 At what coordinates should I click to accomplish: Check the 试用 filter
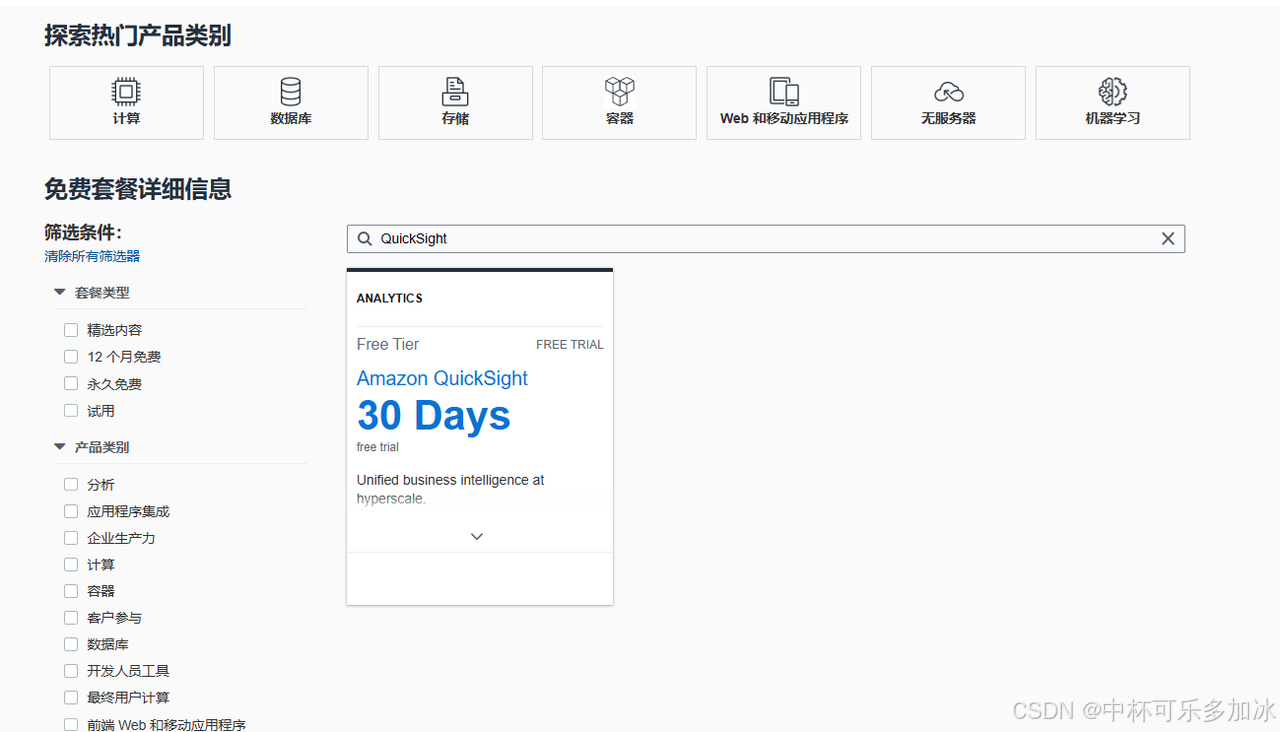click(x=71, y=411)
